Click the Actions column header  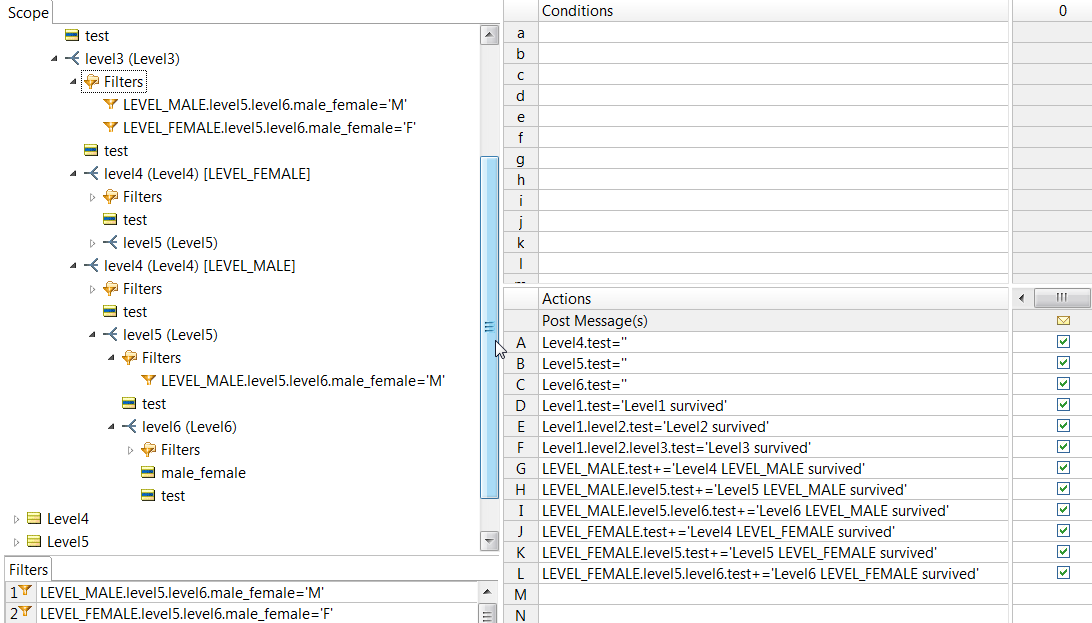[774, 299]
